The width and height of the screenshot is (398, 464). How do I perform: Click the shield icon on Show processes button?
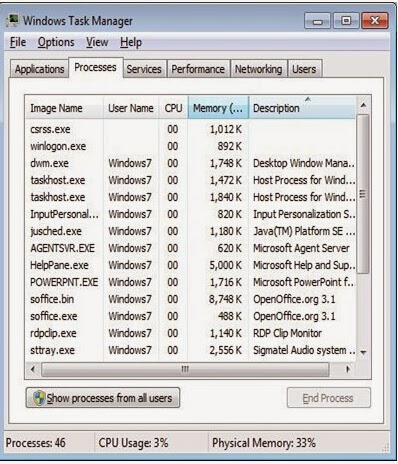(39, 398)
